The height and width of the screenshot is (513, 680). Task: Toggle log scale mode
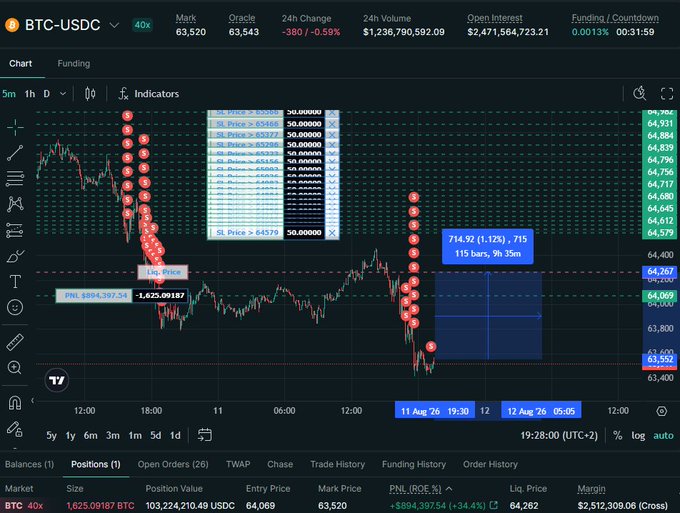pyautogui.click(x=638, y=435)
